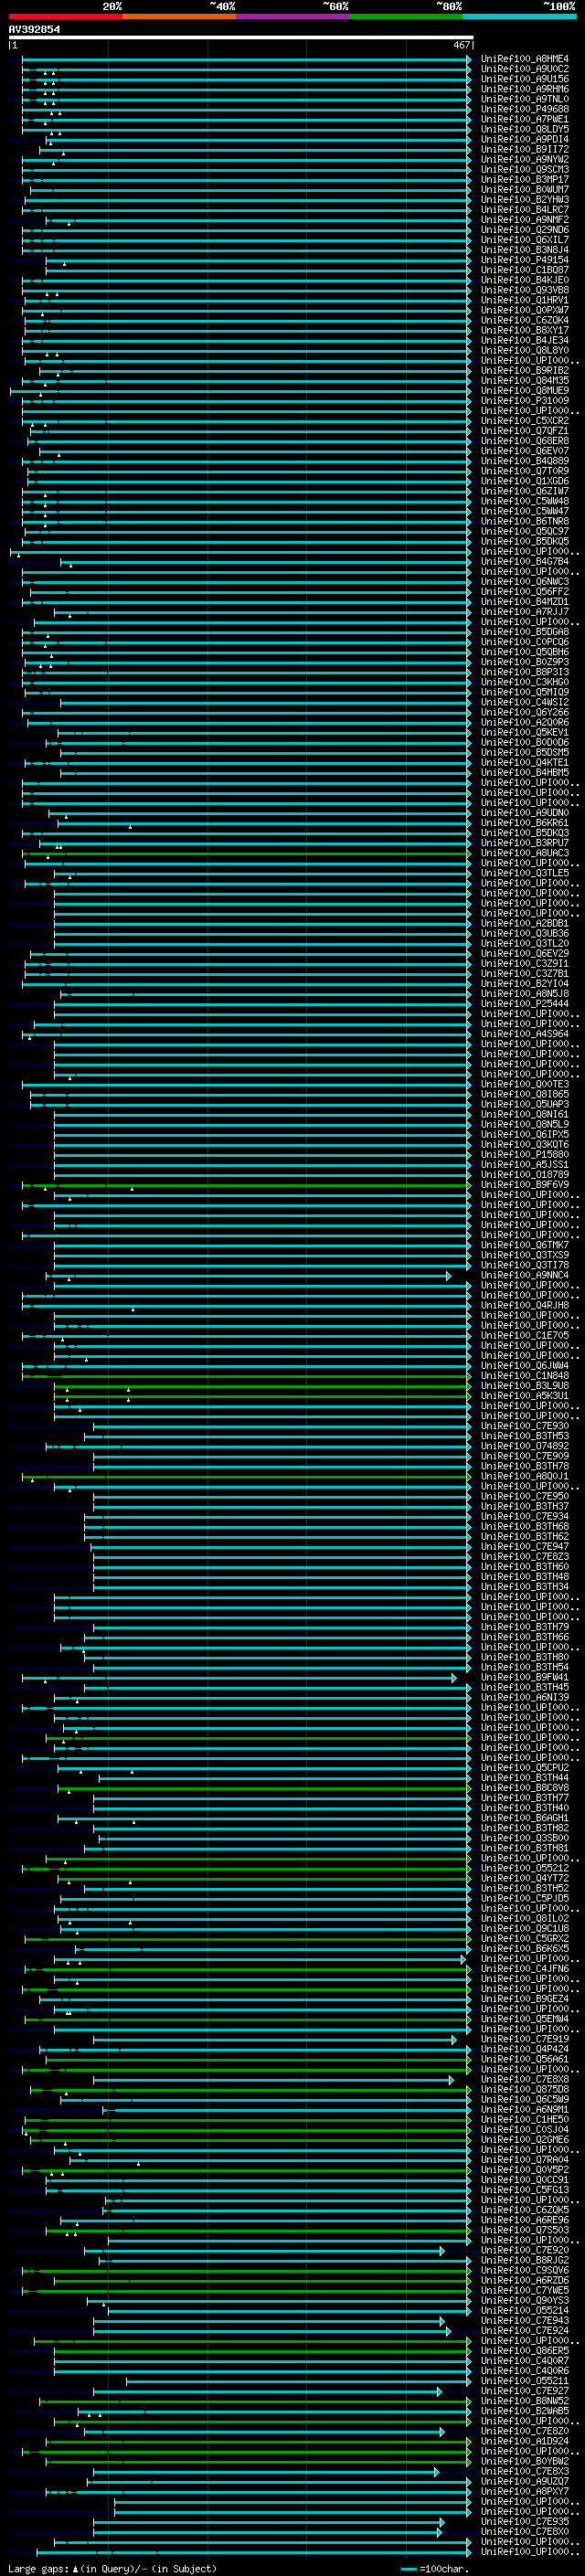Screen dimensions: 585x2576
Task: Select the UniRef100_Q93VB8 label
Action: point(525,290)
